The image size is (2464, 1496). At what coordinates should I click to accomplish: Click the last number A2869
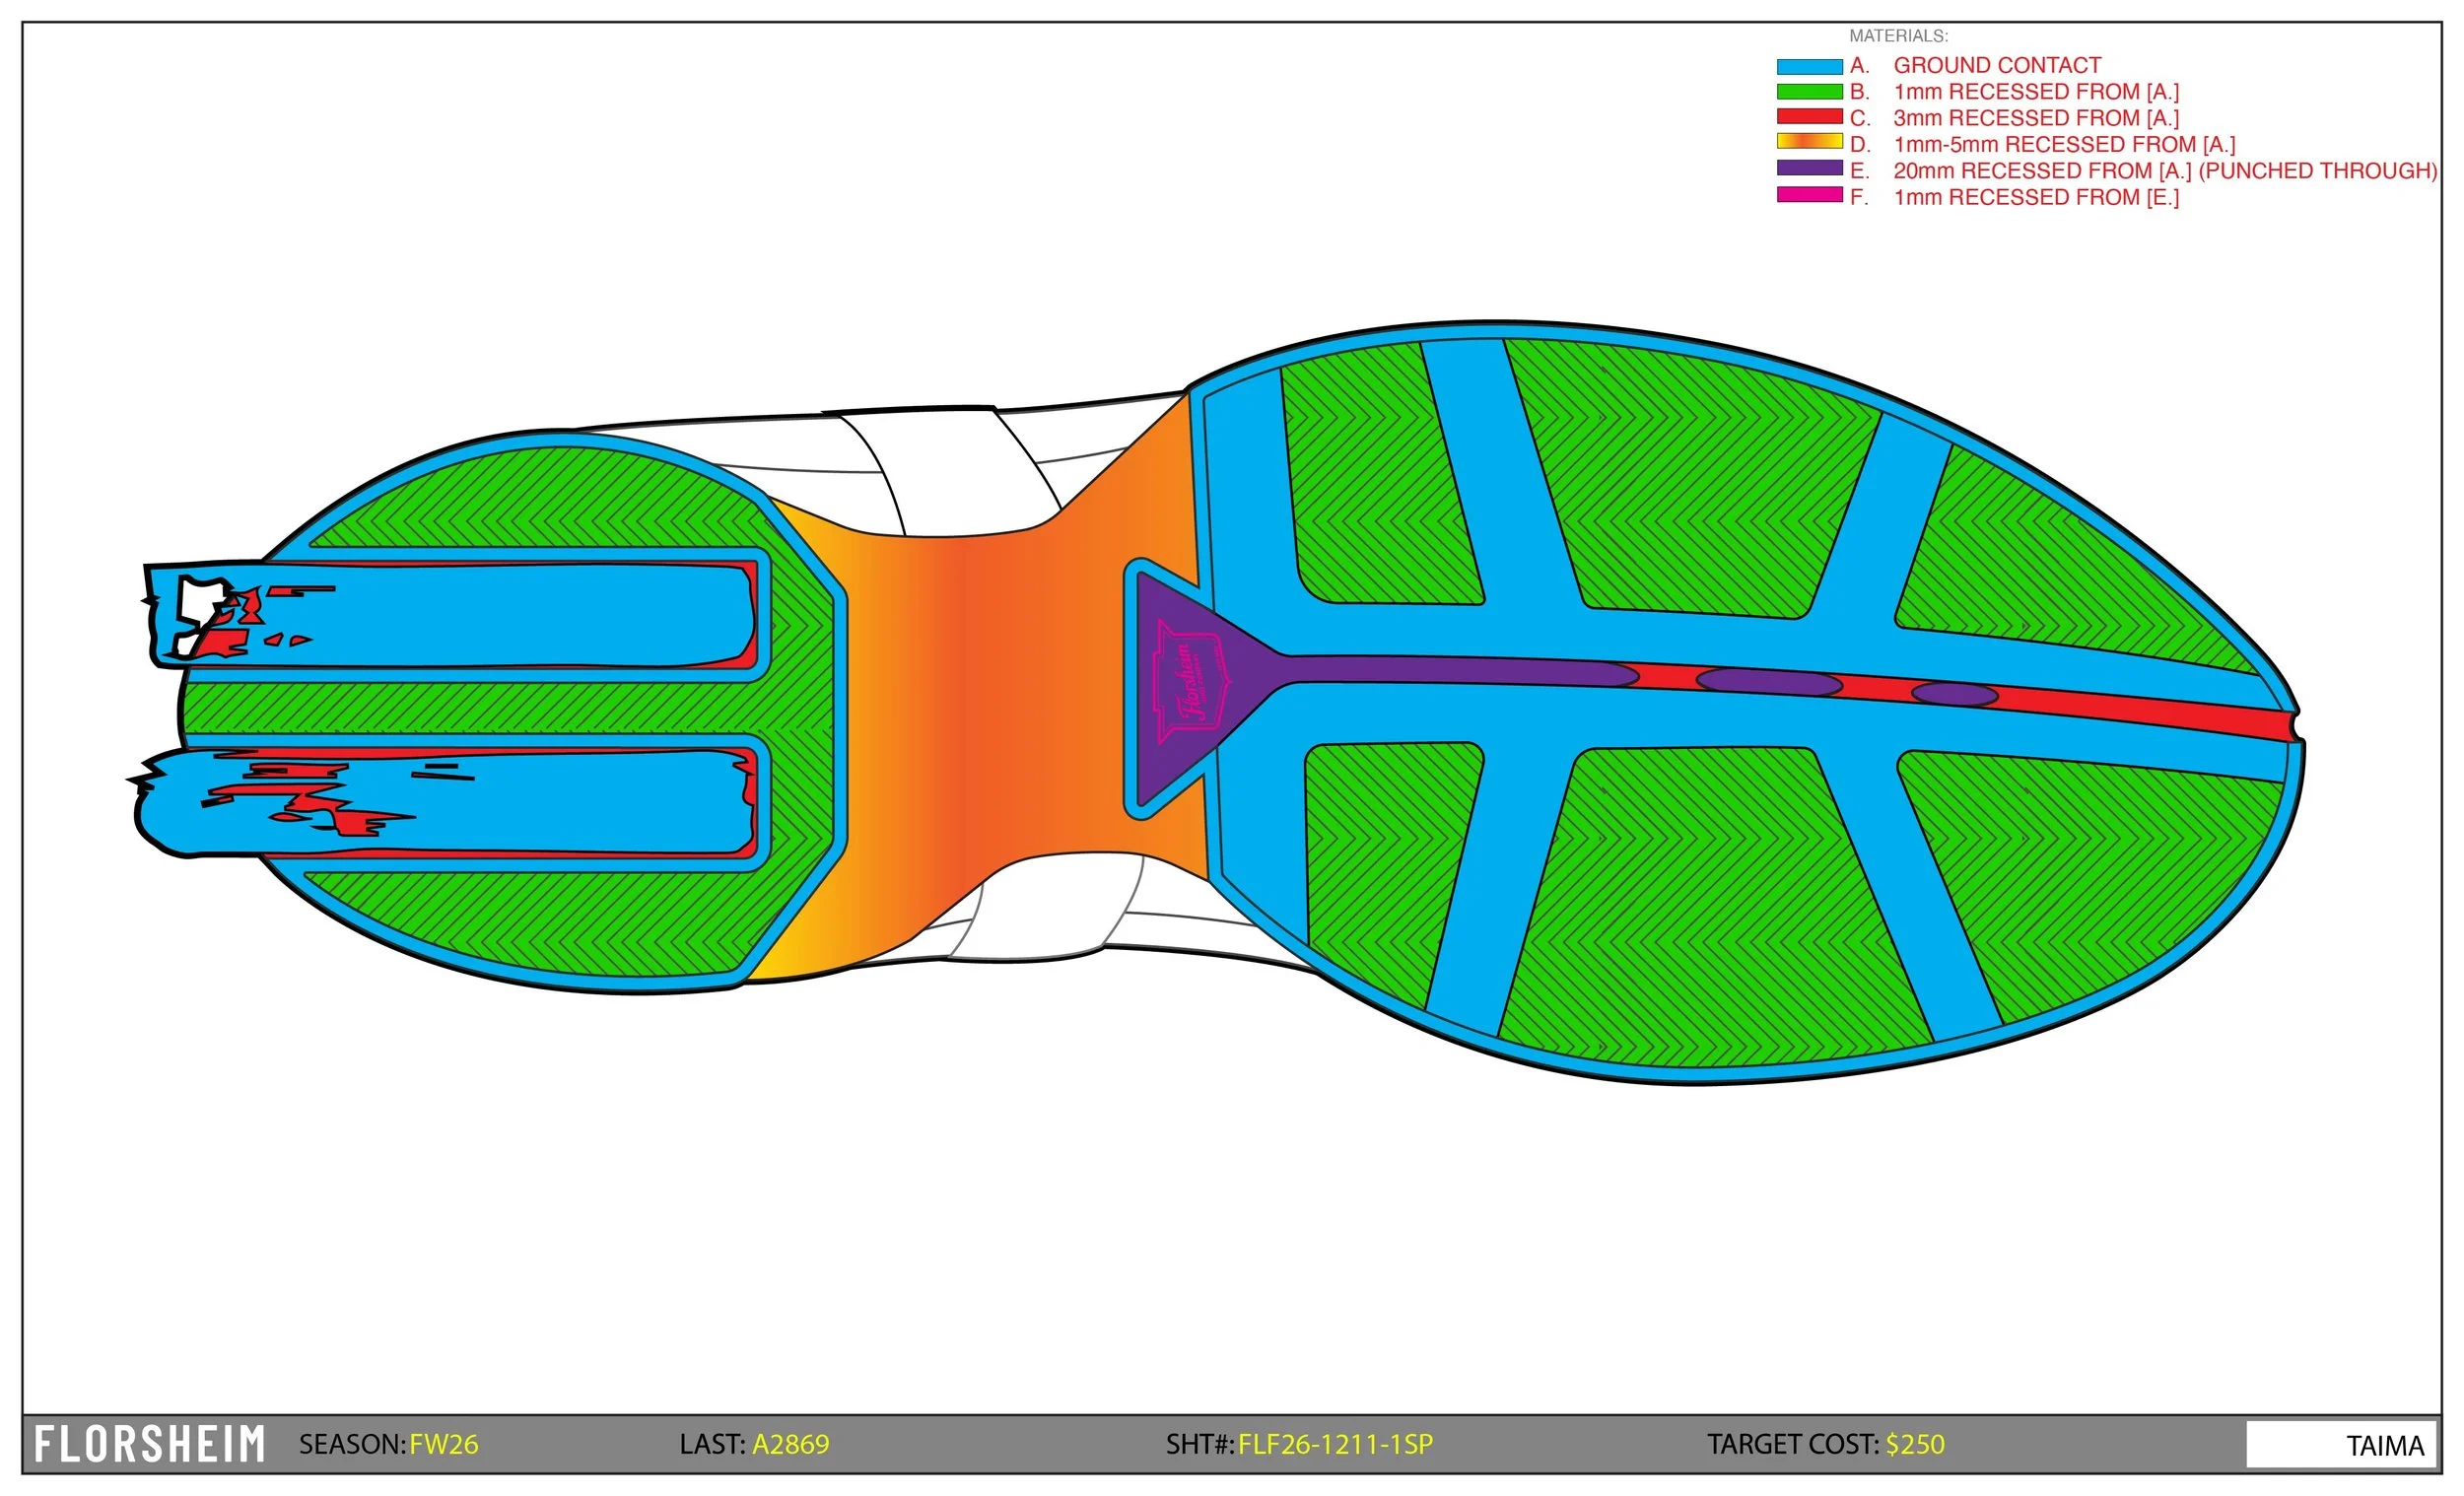(790, 1445)
